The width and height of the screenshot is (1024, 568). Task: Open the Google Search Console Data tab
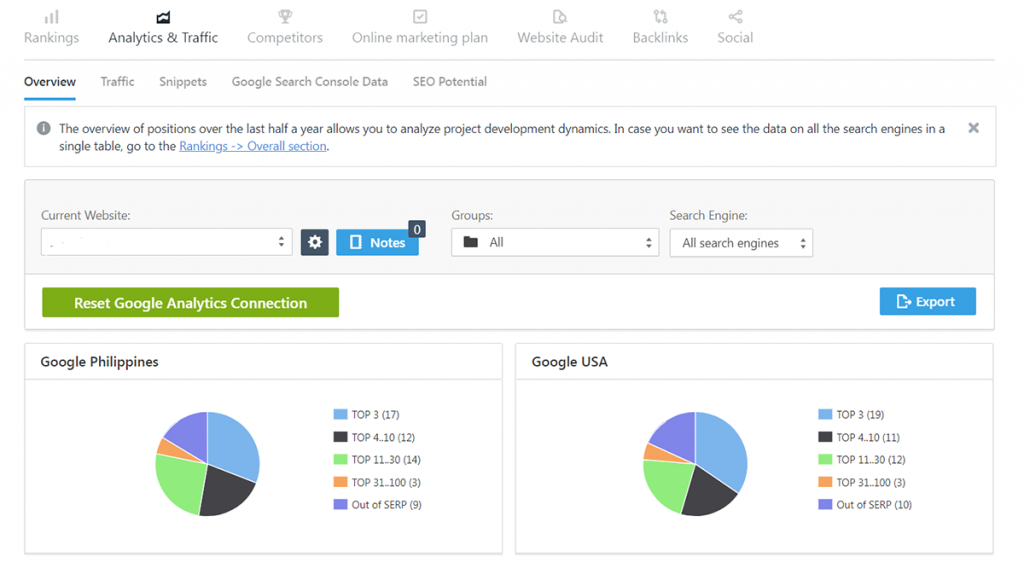click(309, 82)
